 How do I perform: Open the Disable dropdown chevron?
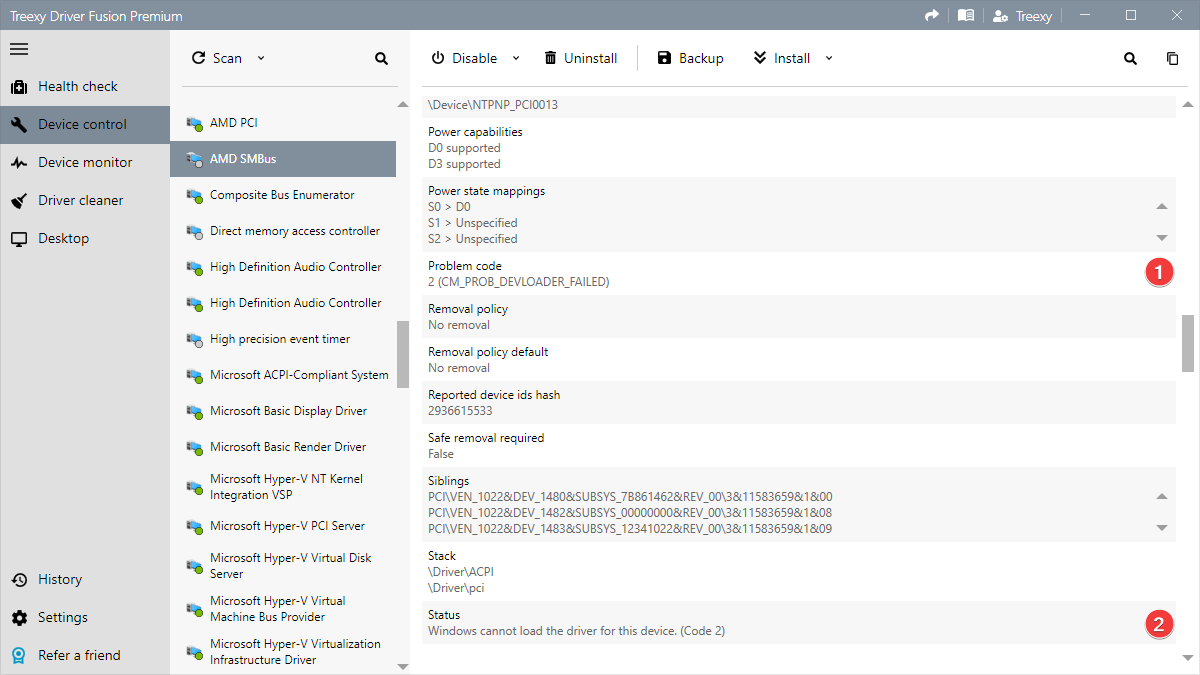point(516,58)
